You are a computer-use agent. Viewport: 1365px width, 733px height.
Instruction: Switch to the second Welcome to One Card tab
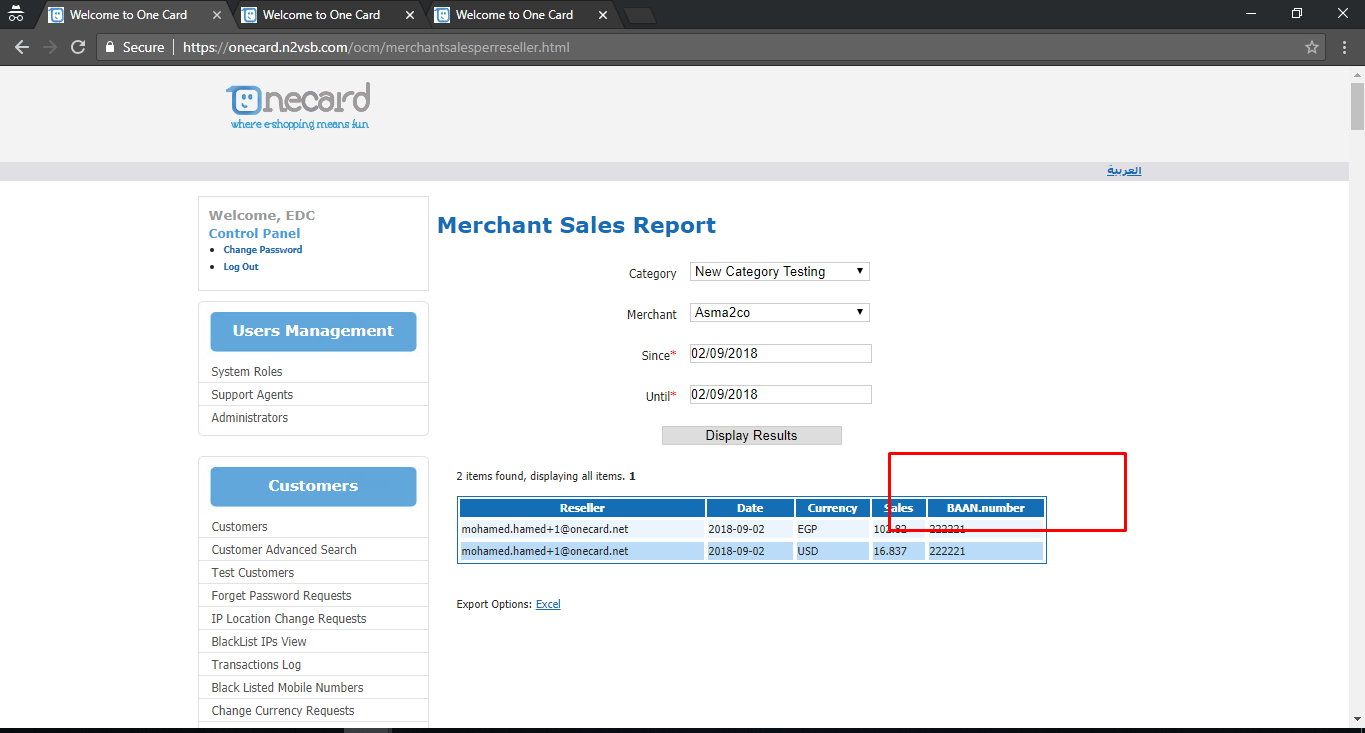(x=321, y=15)
